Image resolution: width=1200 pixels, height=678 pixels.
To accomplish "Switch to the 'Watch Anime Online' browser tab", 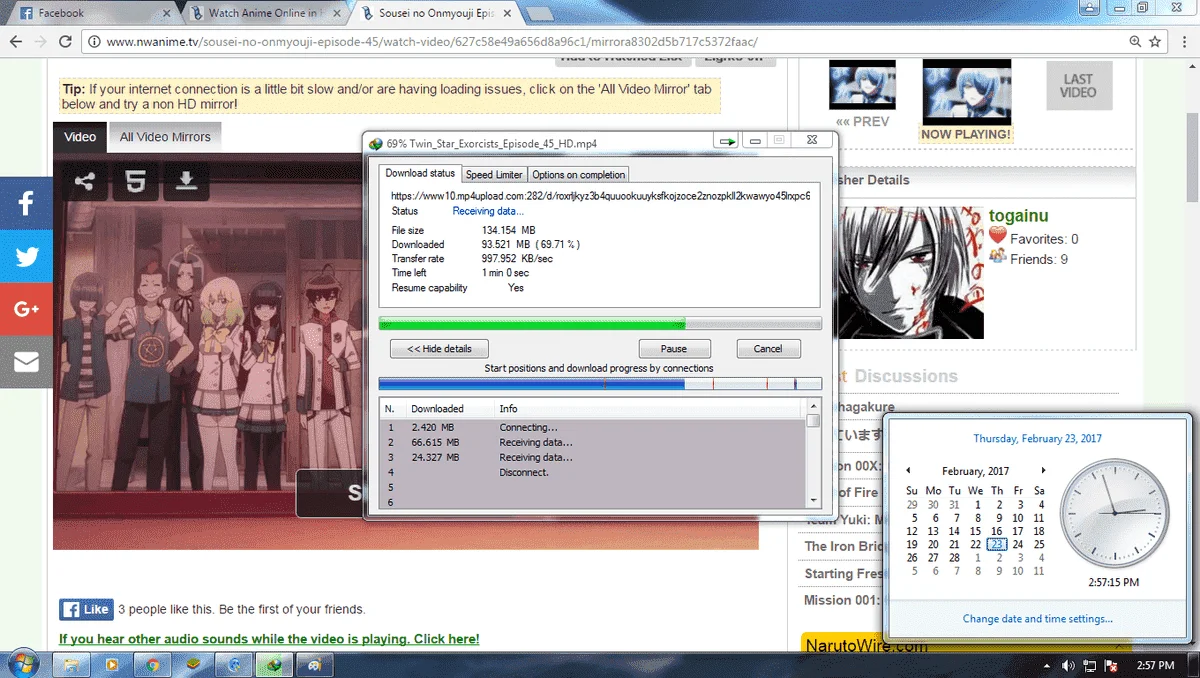I will coord(265,13).
